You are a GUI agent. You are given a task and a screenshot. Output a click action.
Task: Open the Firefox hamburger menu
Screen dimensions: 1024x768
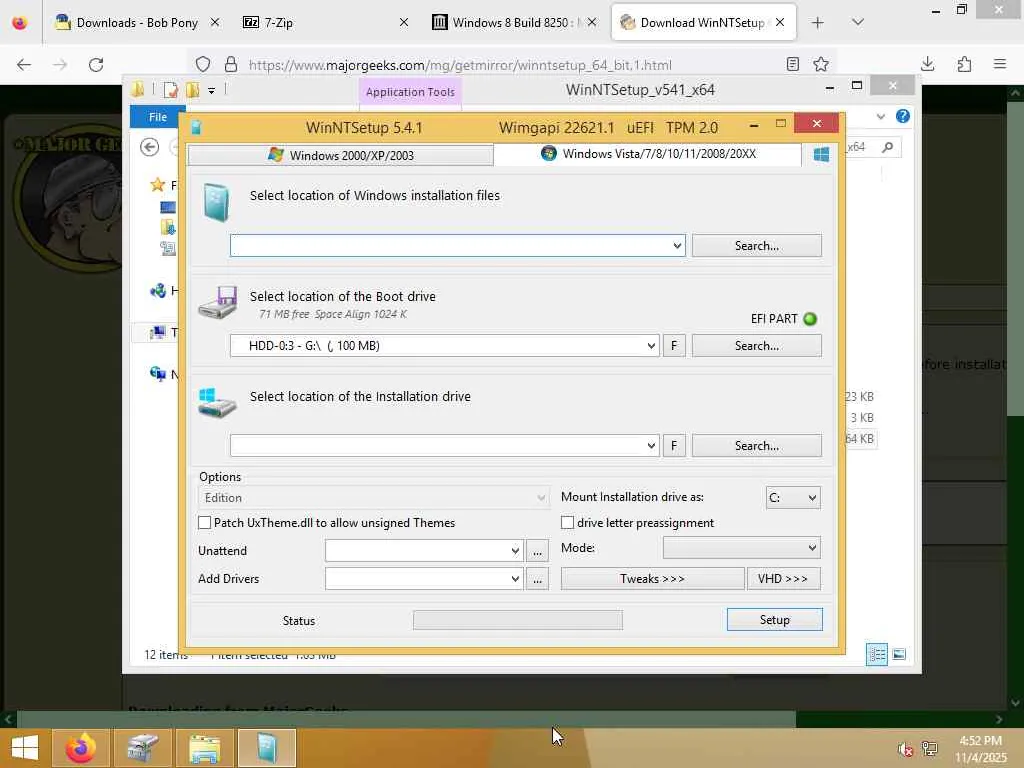(x=1000, y=64)
